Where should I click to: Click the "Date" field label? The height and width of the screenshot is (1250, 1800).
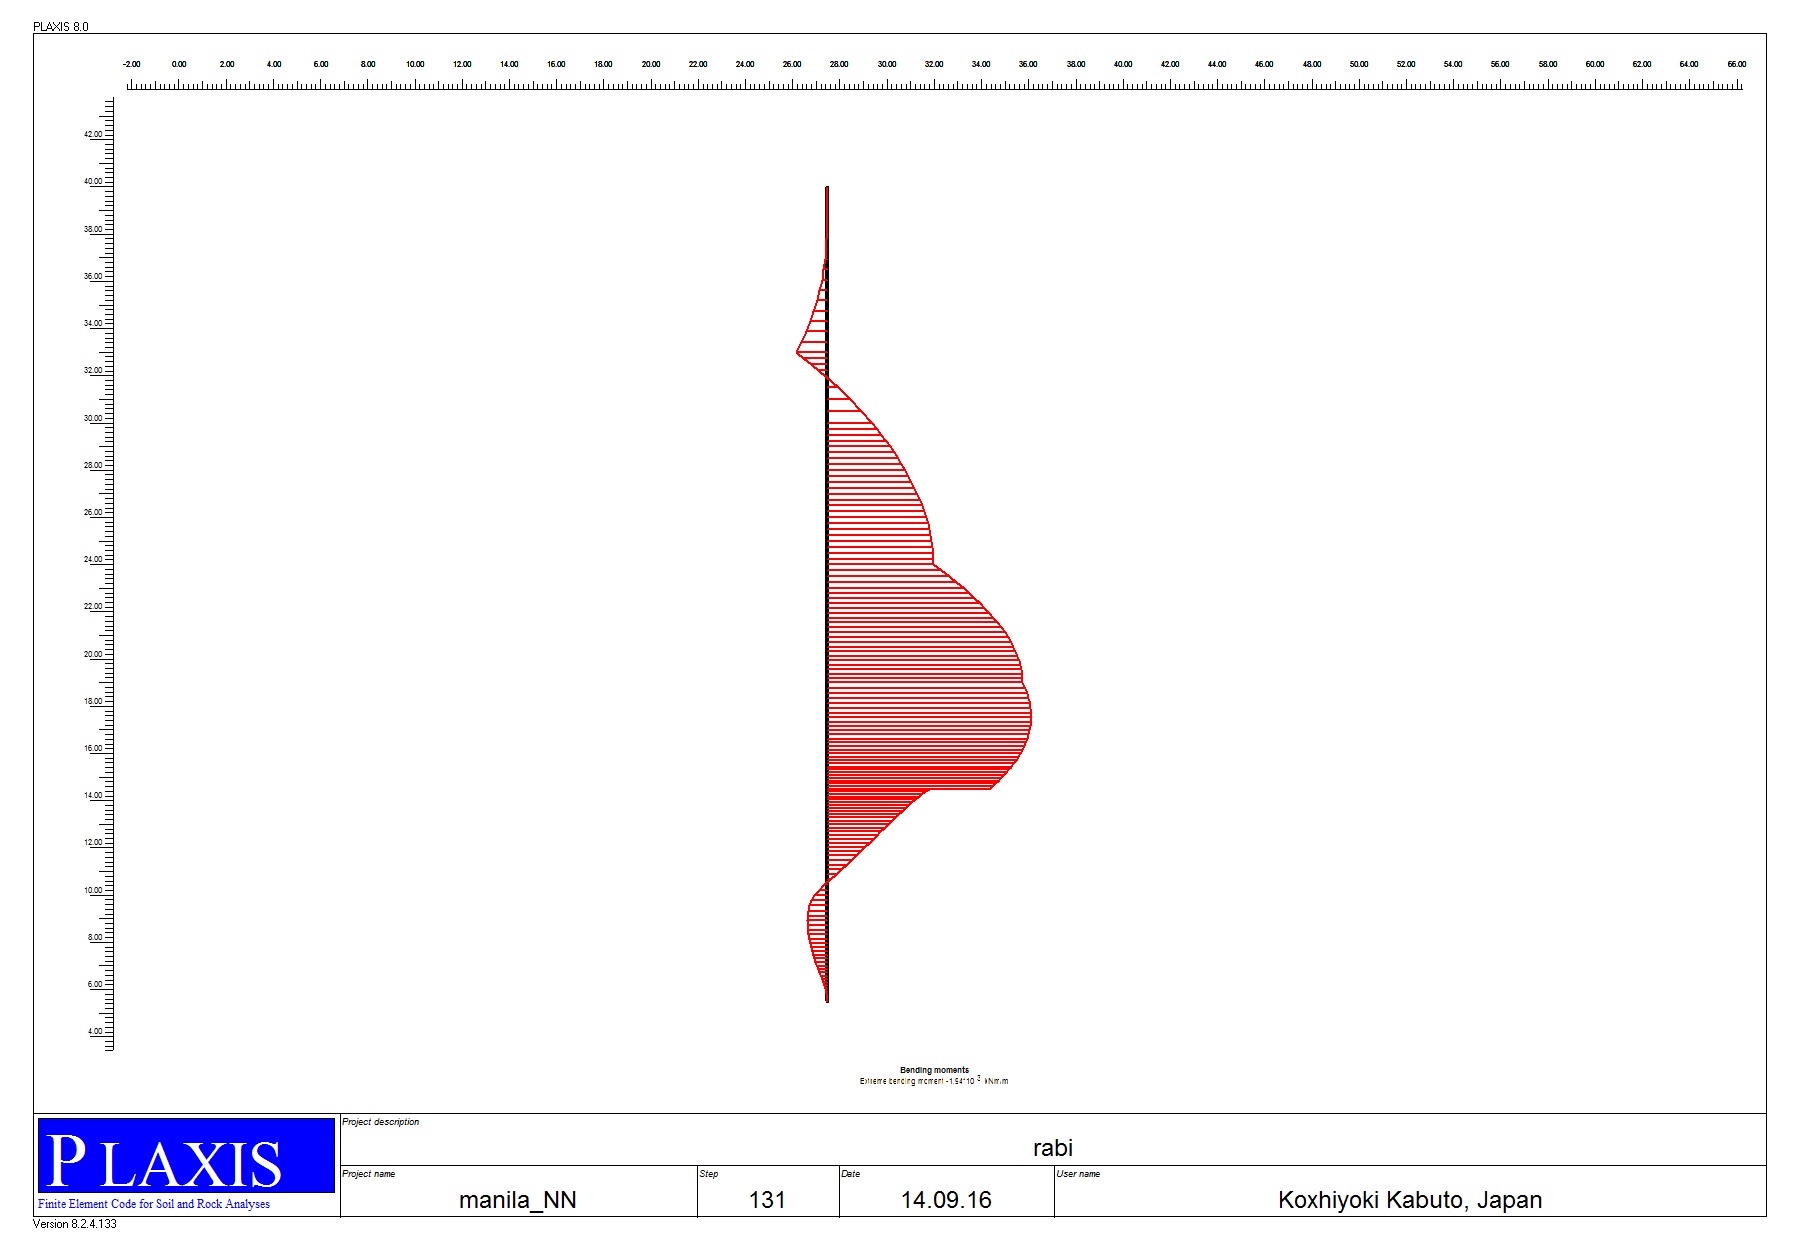pos(851,1174)
